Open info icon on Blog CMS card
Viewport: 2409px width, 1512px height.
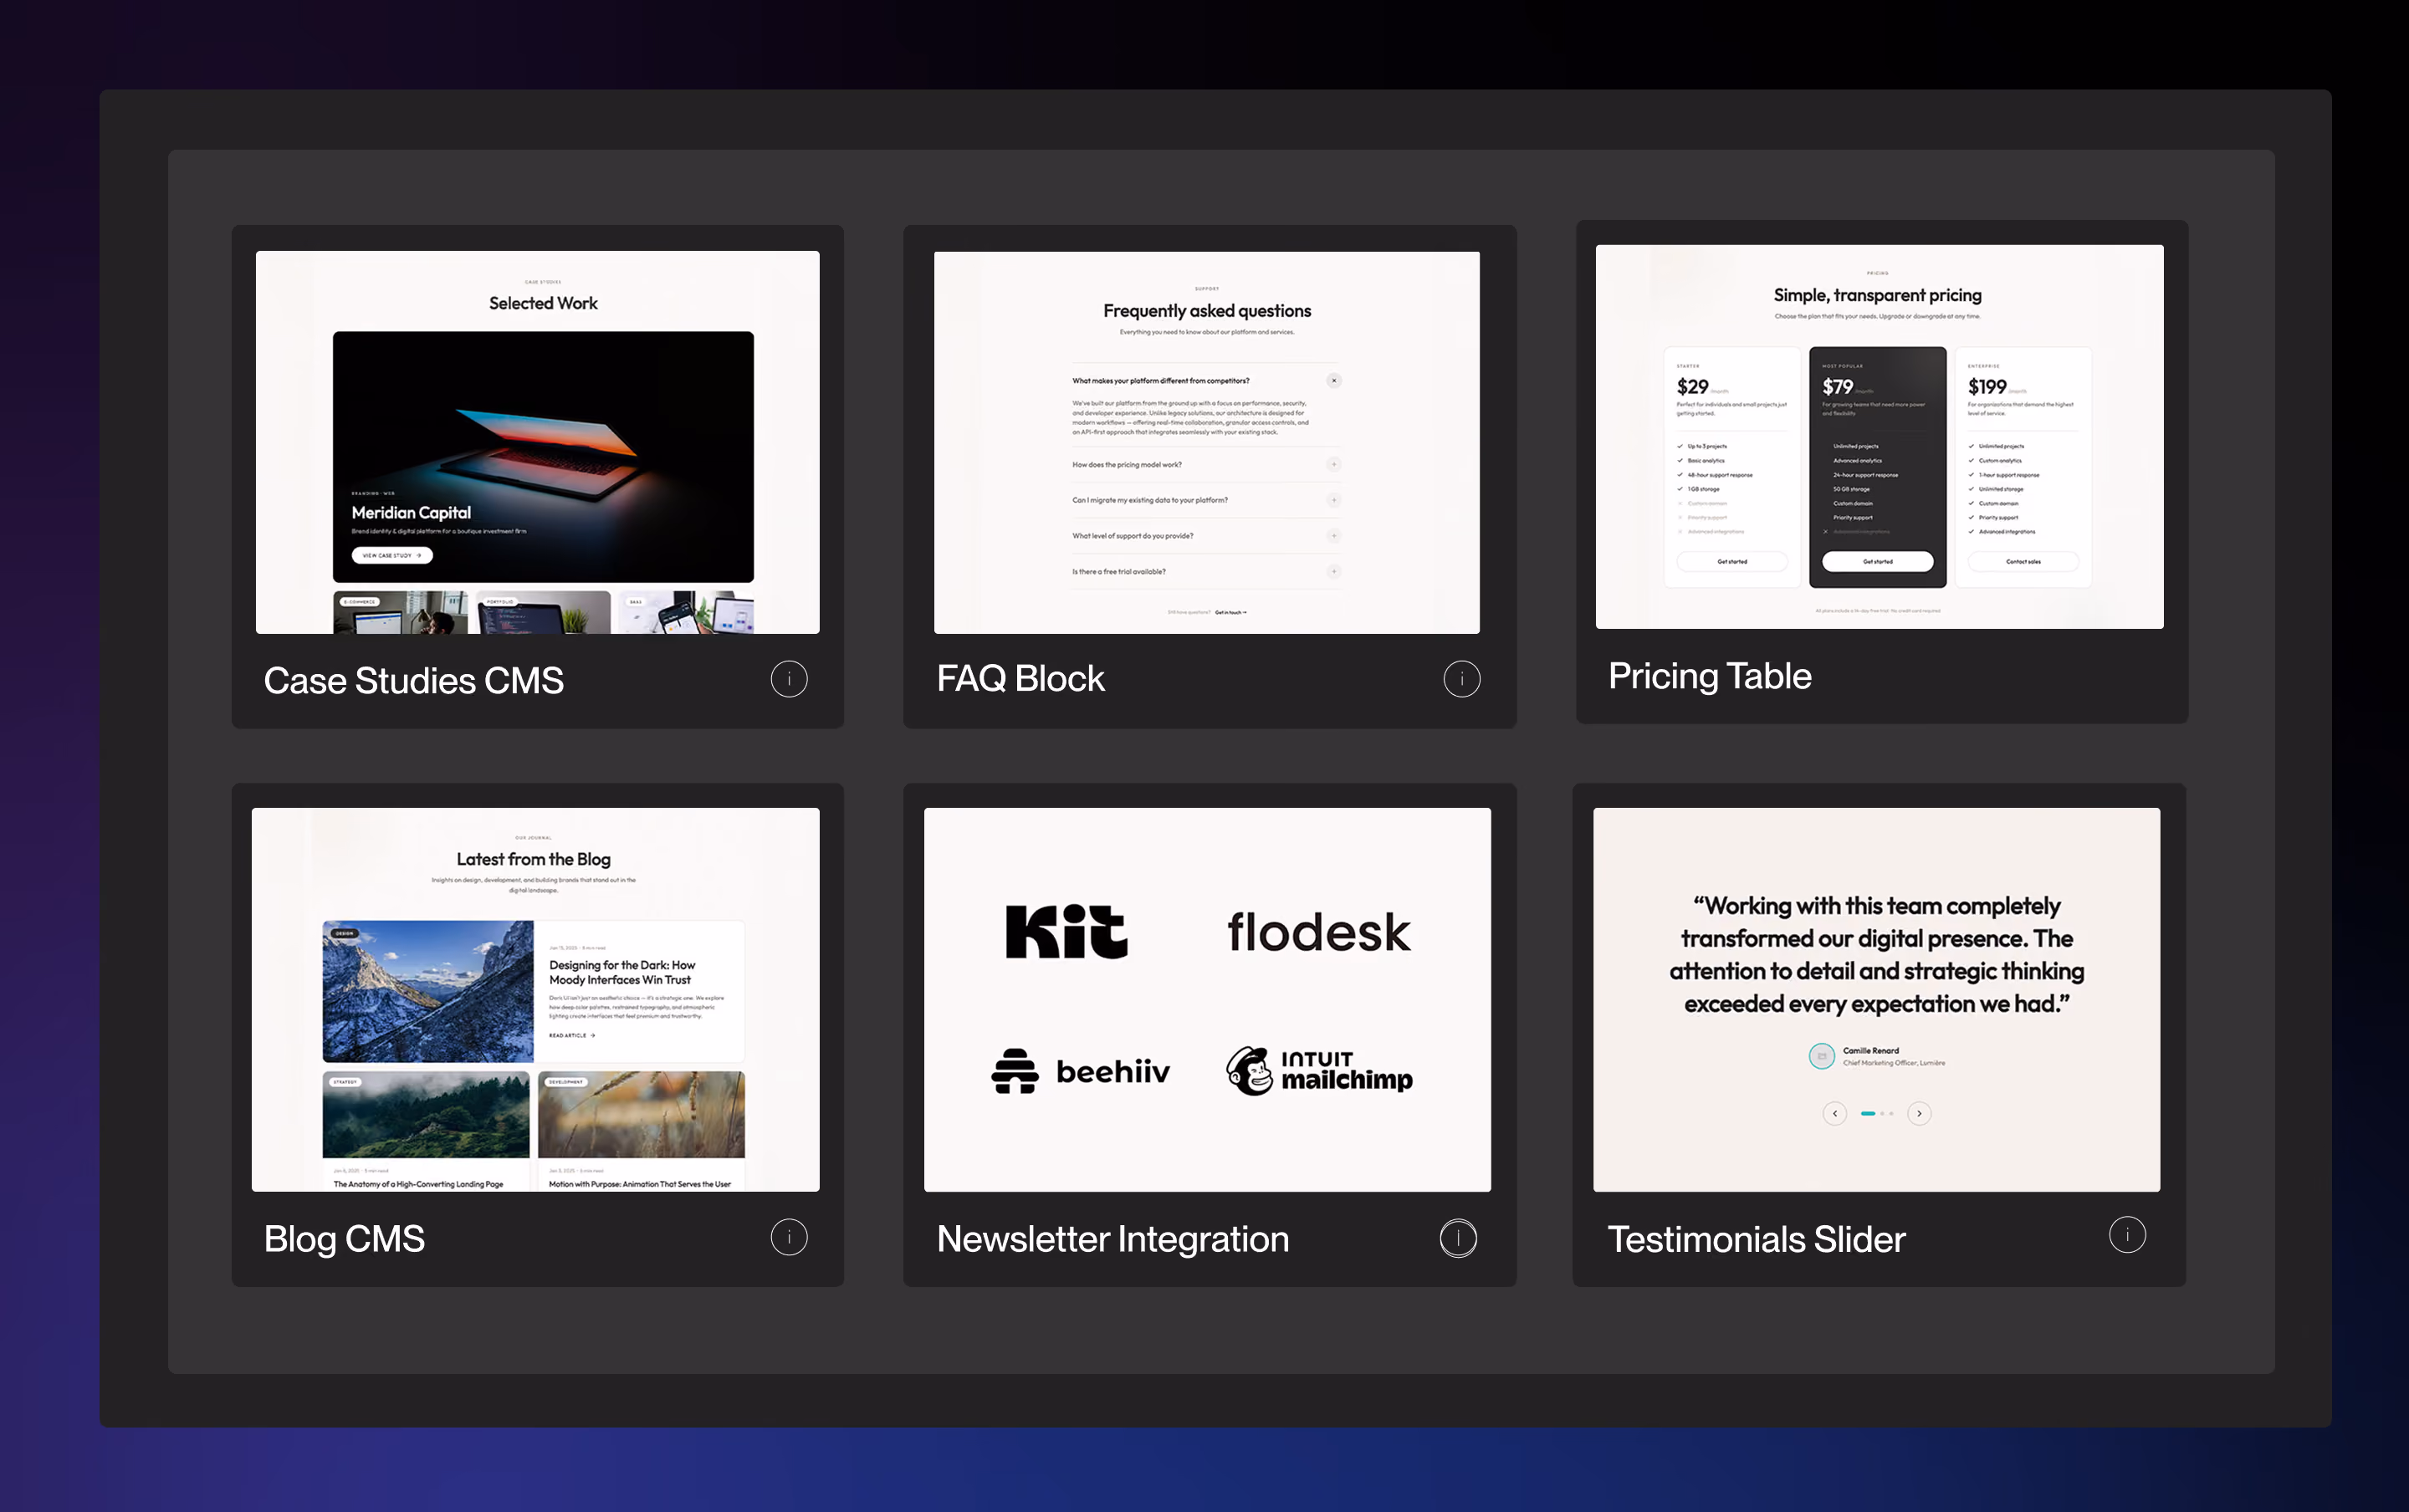[x=789, y=1237]
